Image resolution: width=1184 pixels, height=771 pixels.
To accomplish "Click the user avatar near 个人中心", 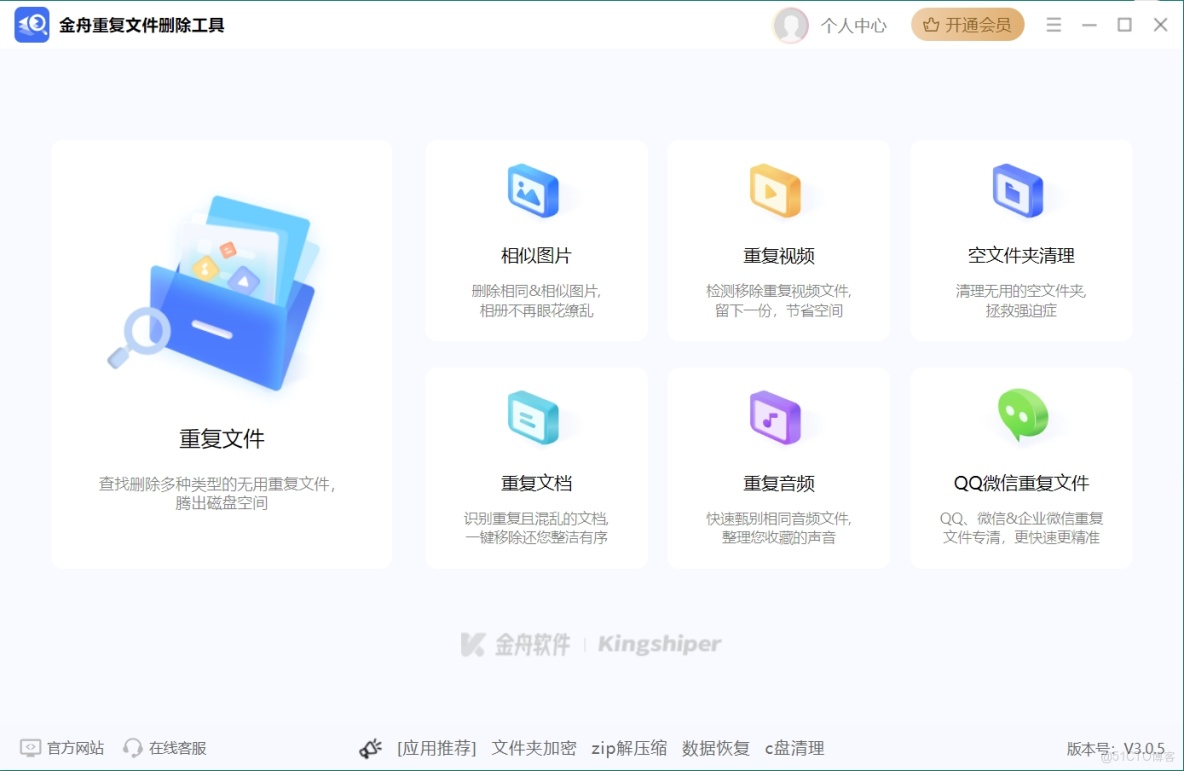I will pyautogui.click(x=791, y=26).
